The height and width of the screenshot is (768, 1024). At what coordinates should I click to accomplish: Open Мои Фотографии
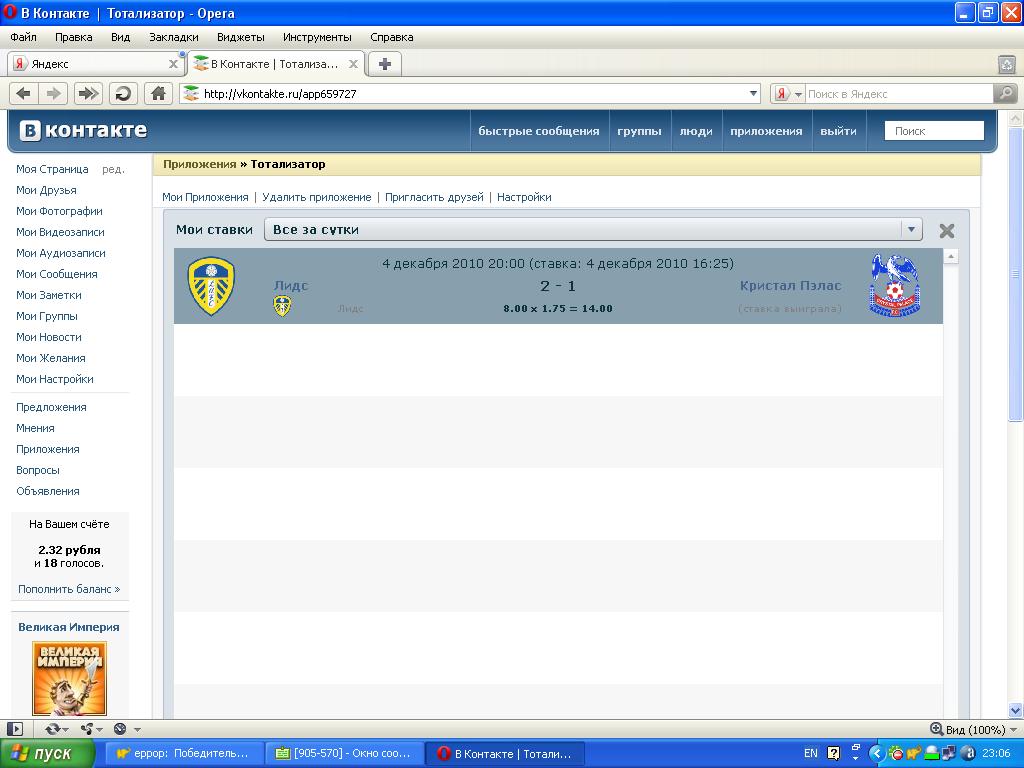(x=59, y=211)
